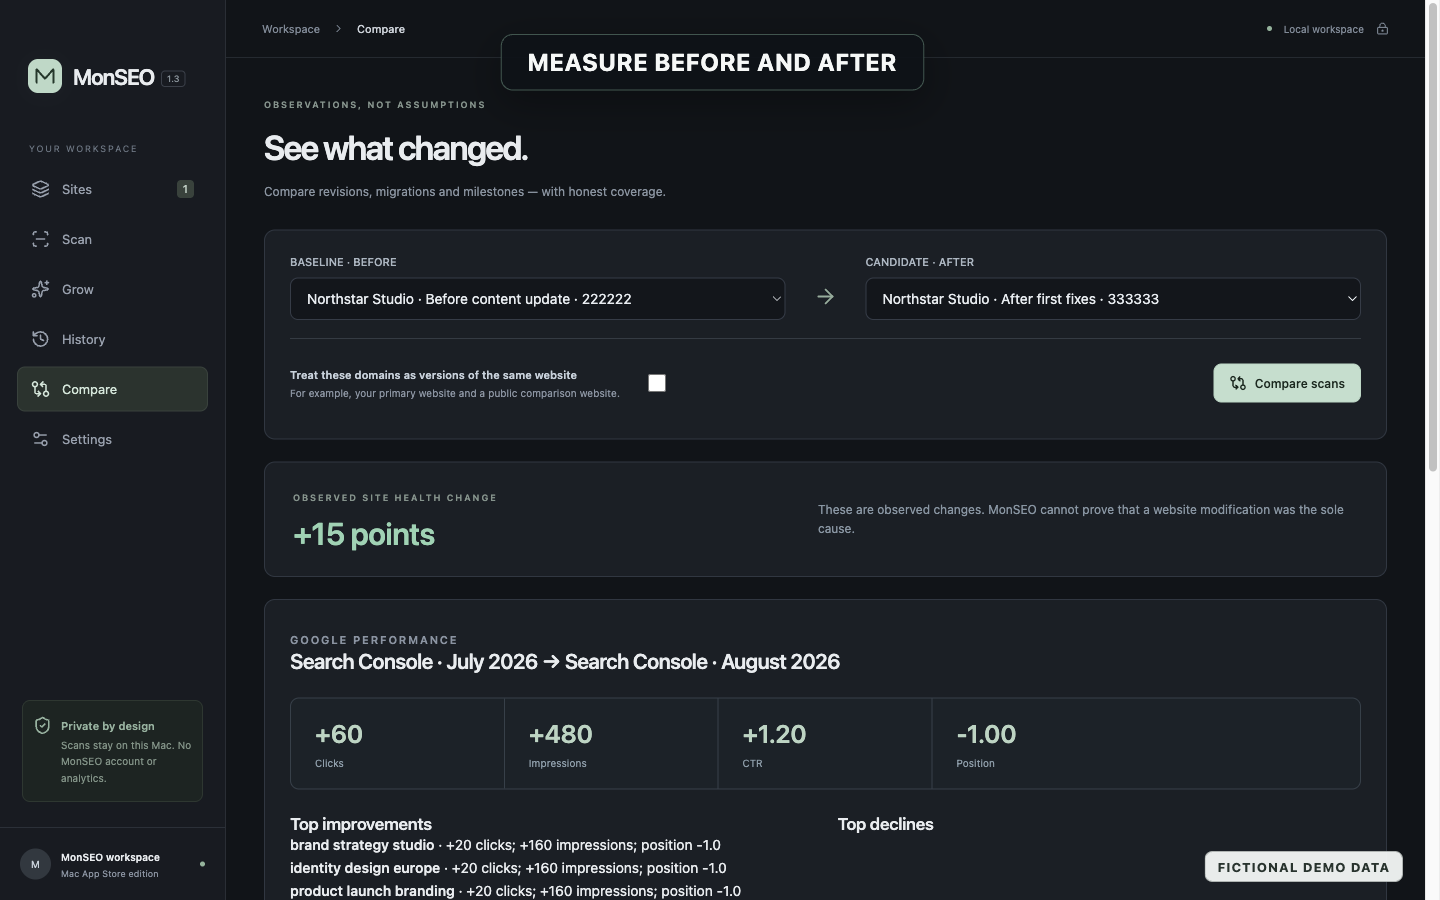Click the +1.20 CTR metric cell
The image size is (1440, 900).
point(825,744)
